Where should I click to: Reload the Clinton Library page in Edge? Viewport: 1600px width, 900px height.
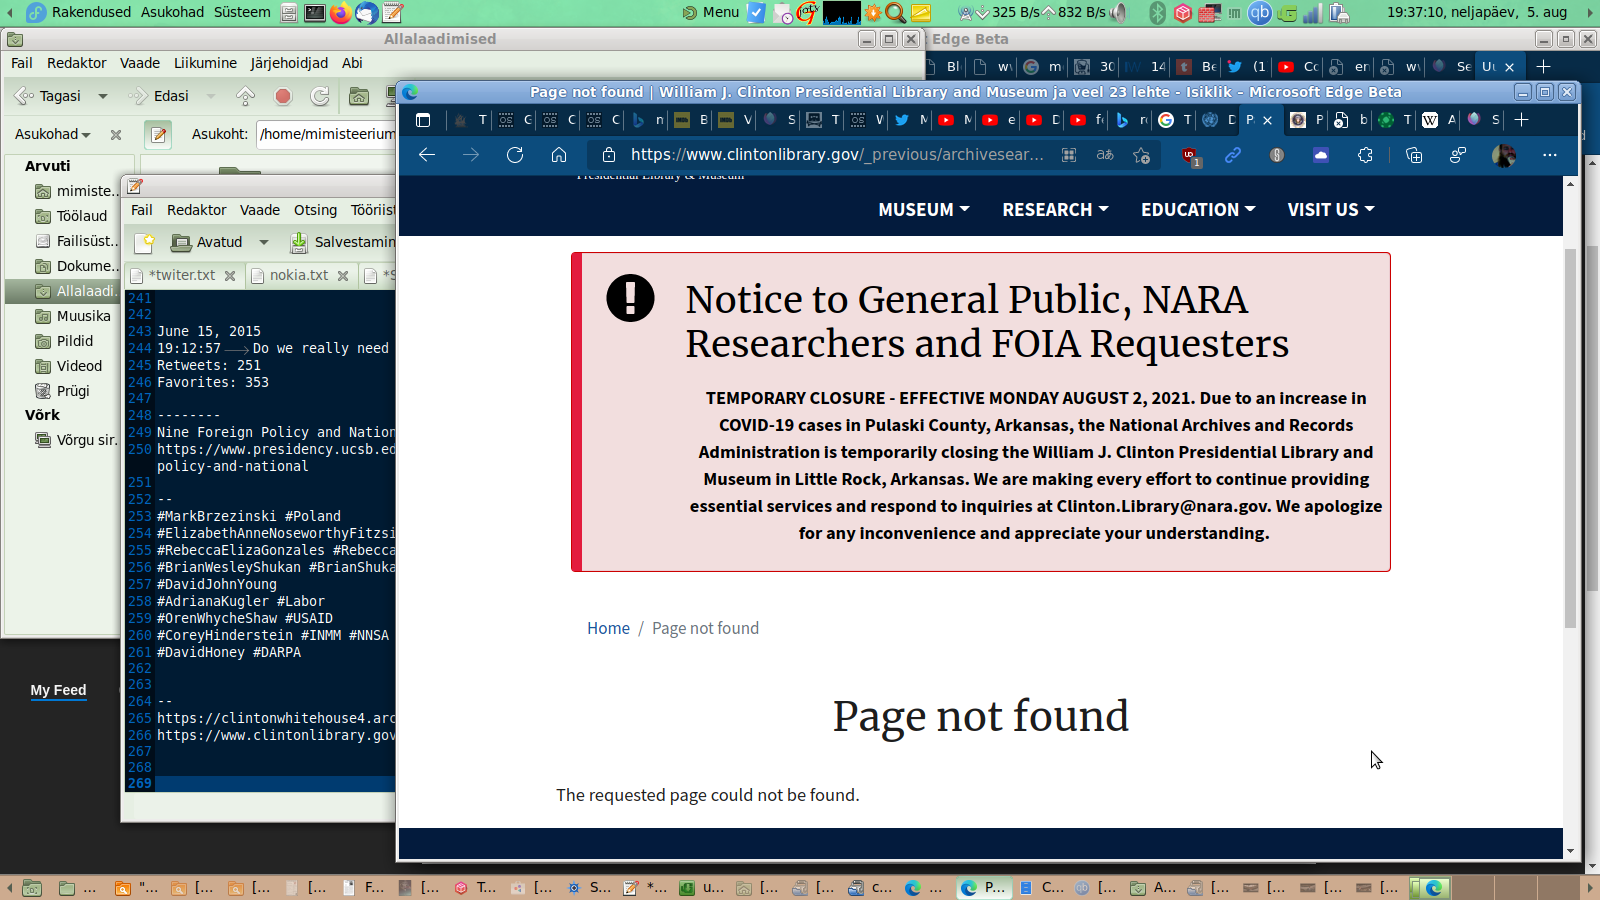[515, 155]
